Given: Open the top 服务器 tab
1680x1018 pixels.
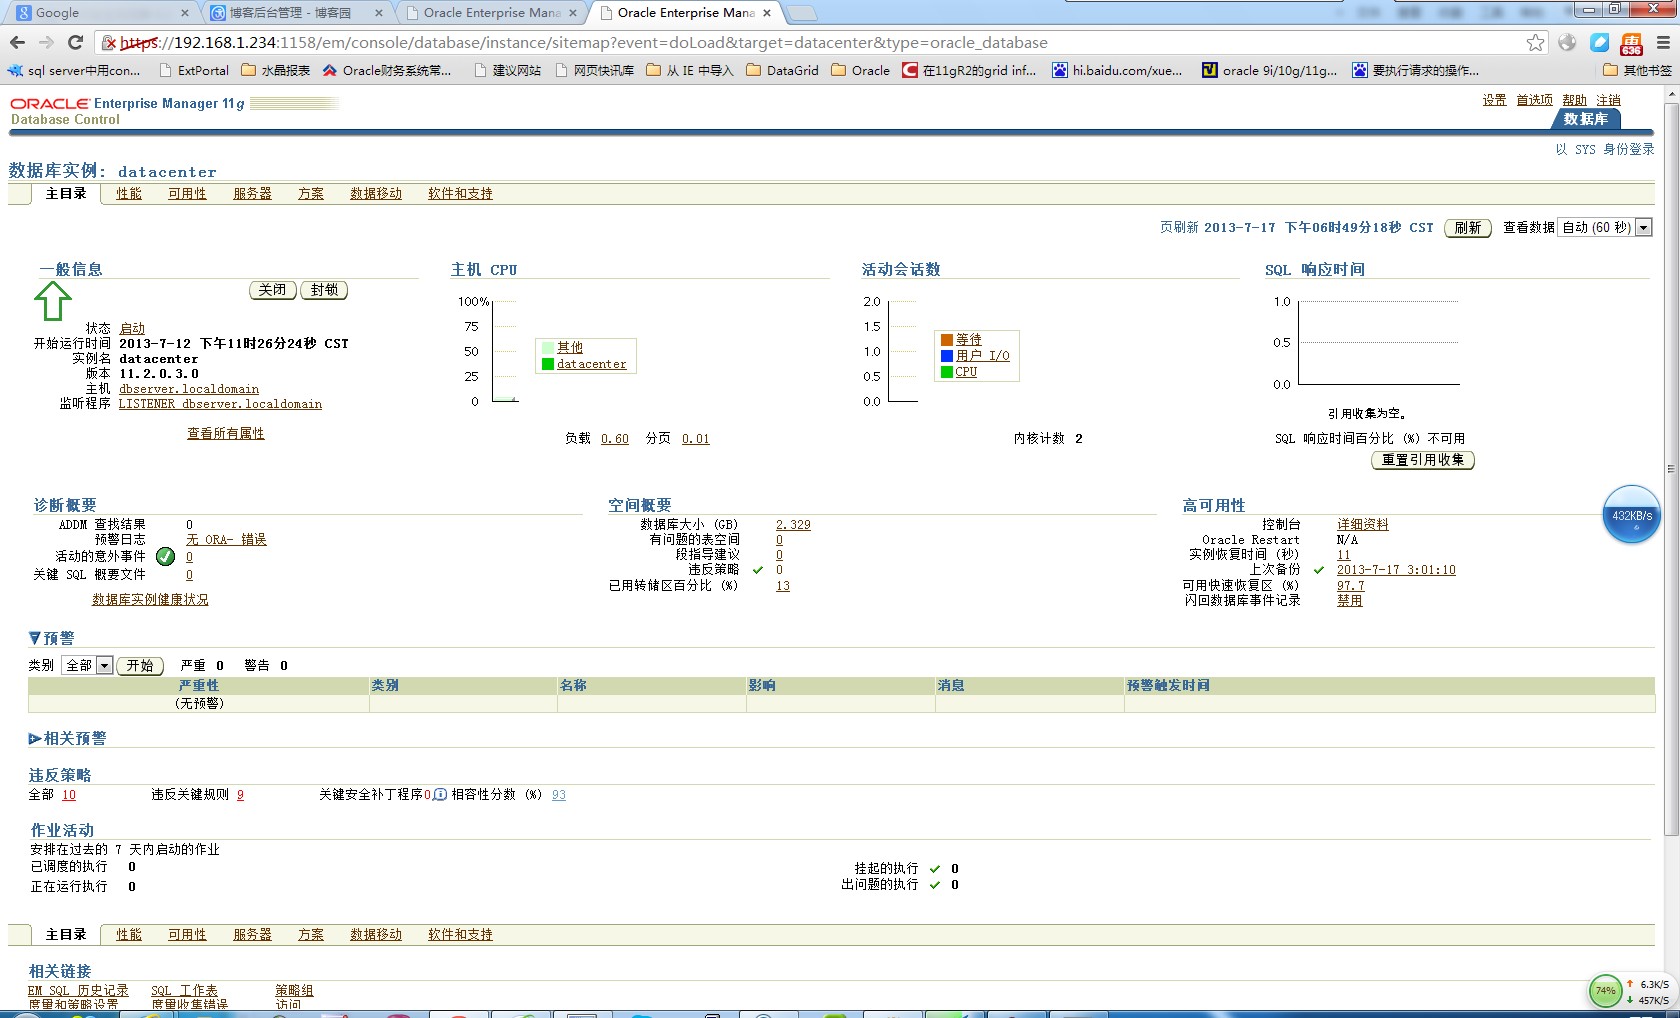Looking at the screenshot, I should coord(252,194).
